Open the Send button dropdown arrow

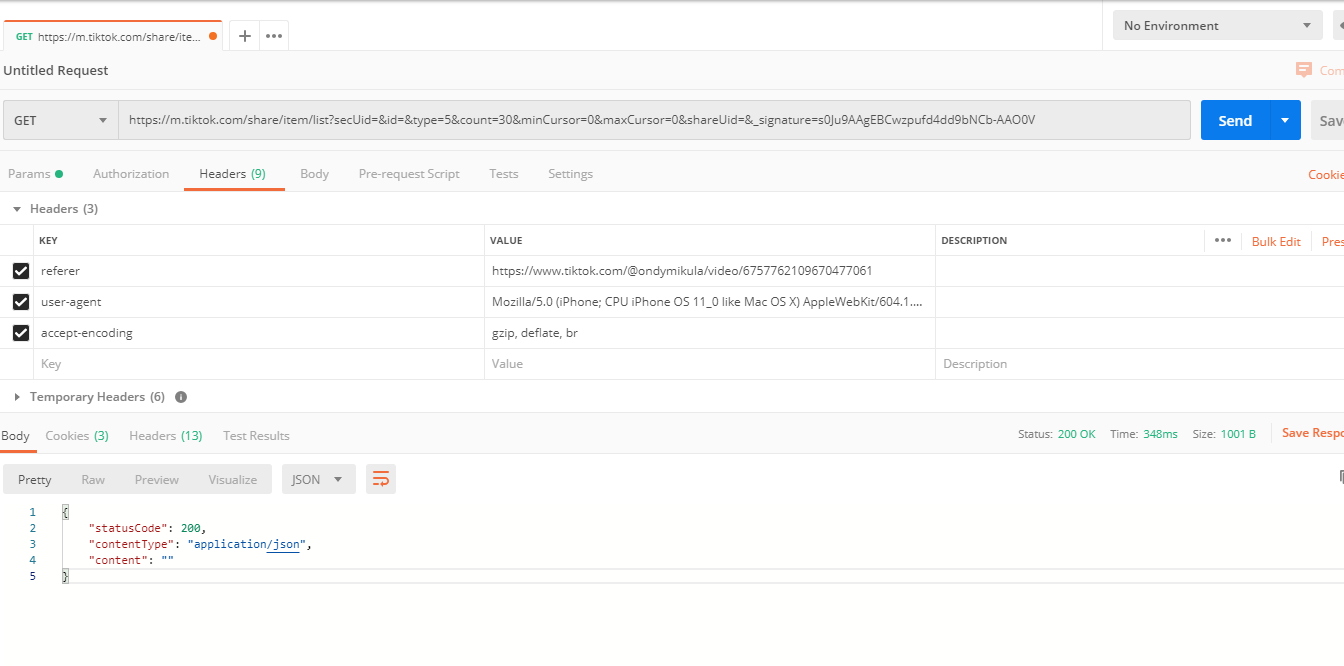click(x=1285, y=120)
